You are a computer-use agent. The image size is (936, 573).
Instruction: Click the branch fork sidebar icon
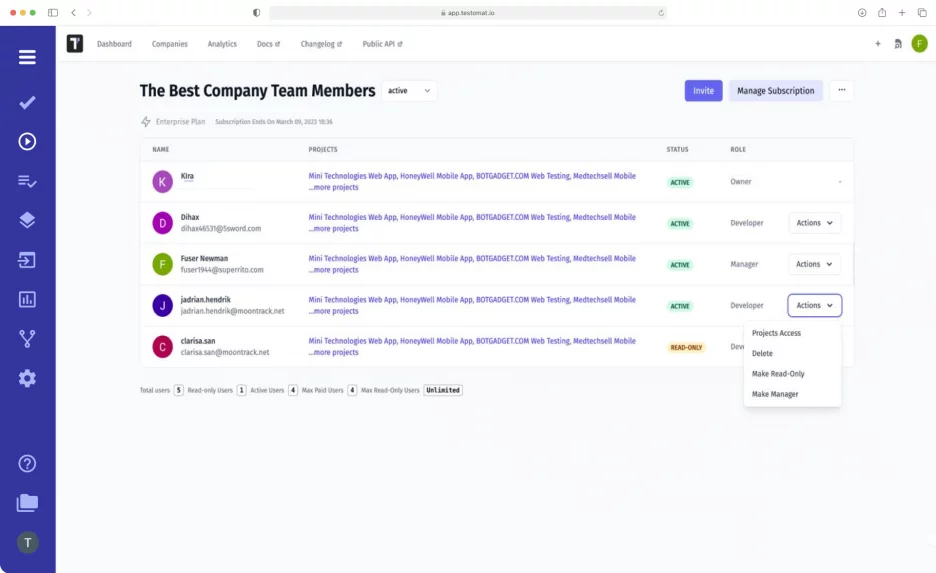point(27,339)
